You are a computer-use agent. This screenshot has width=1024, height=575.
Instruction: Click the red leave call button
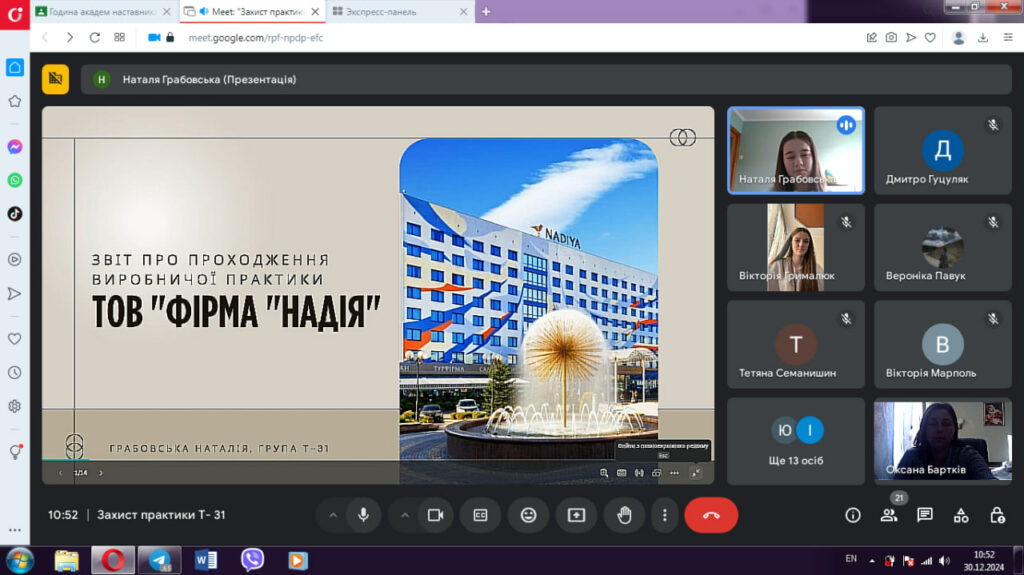pos(711,515)
